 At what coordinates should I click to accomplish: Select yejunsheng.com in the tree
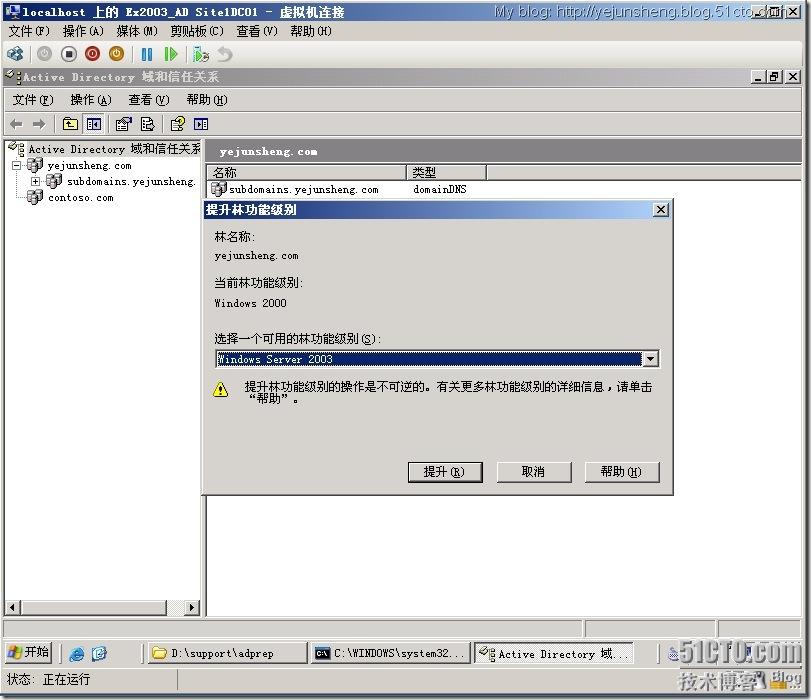[x=89, y=166]
